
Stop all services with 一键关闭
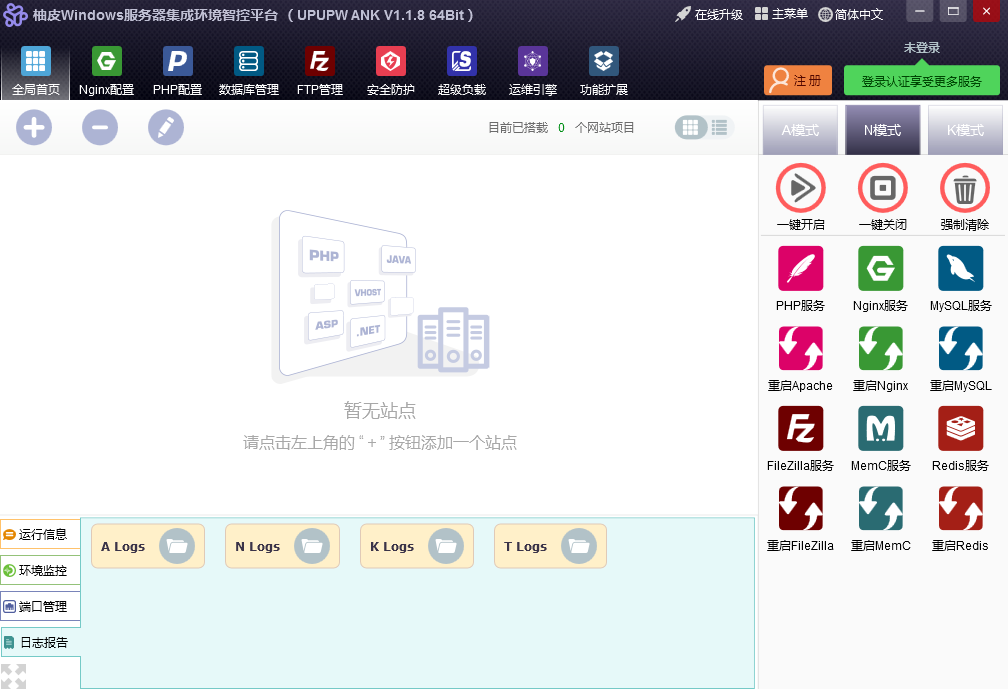coord(883,197)
